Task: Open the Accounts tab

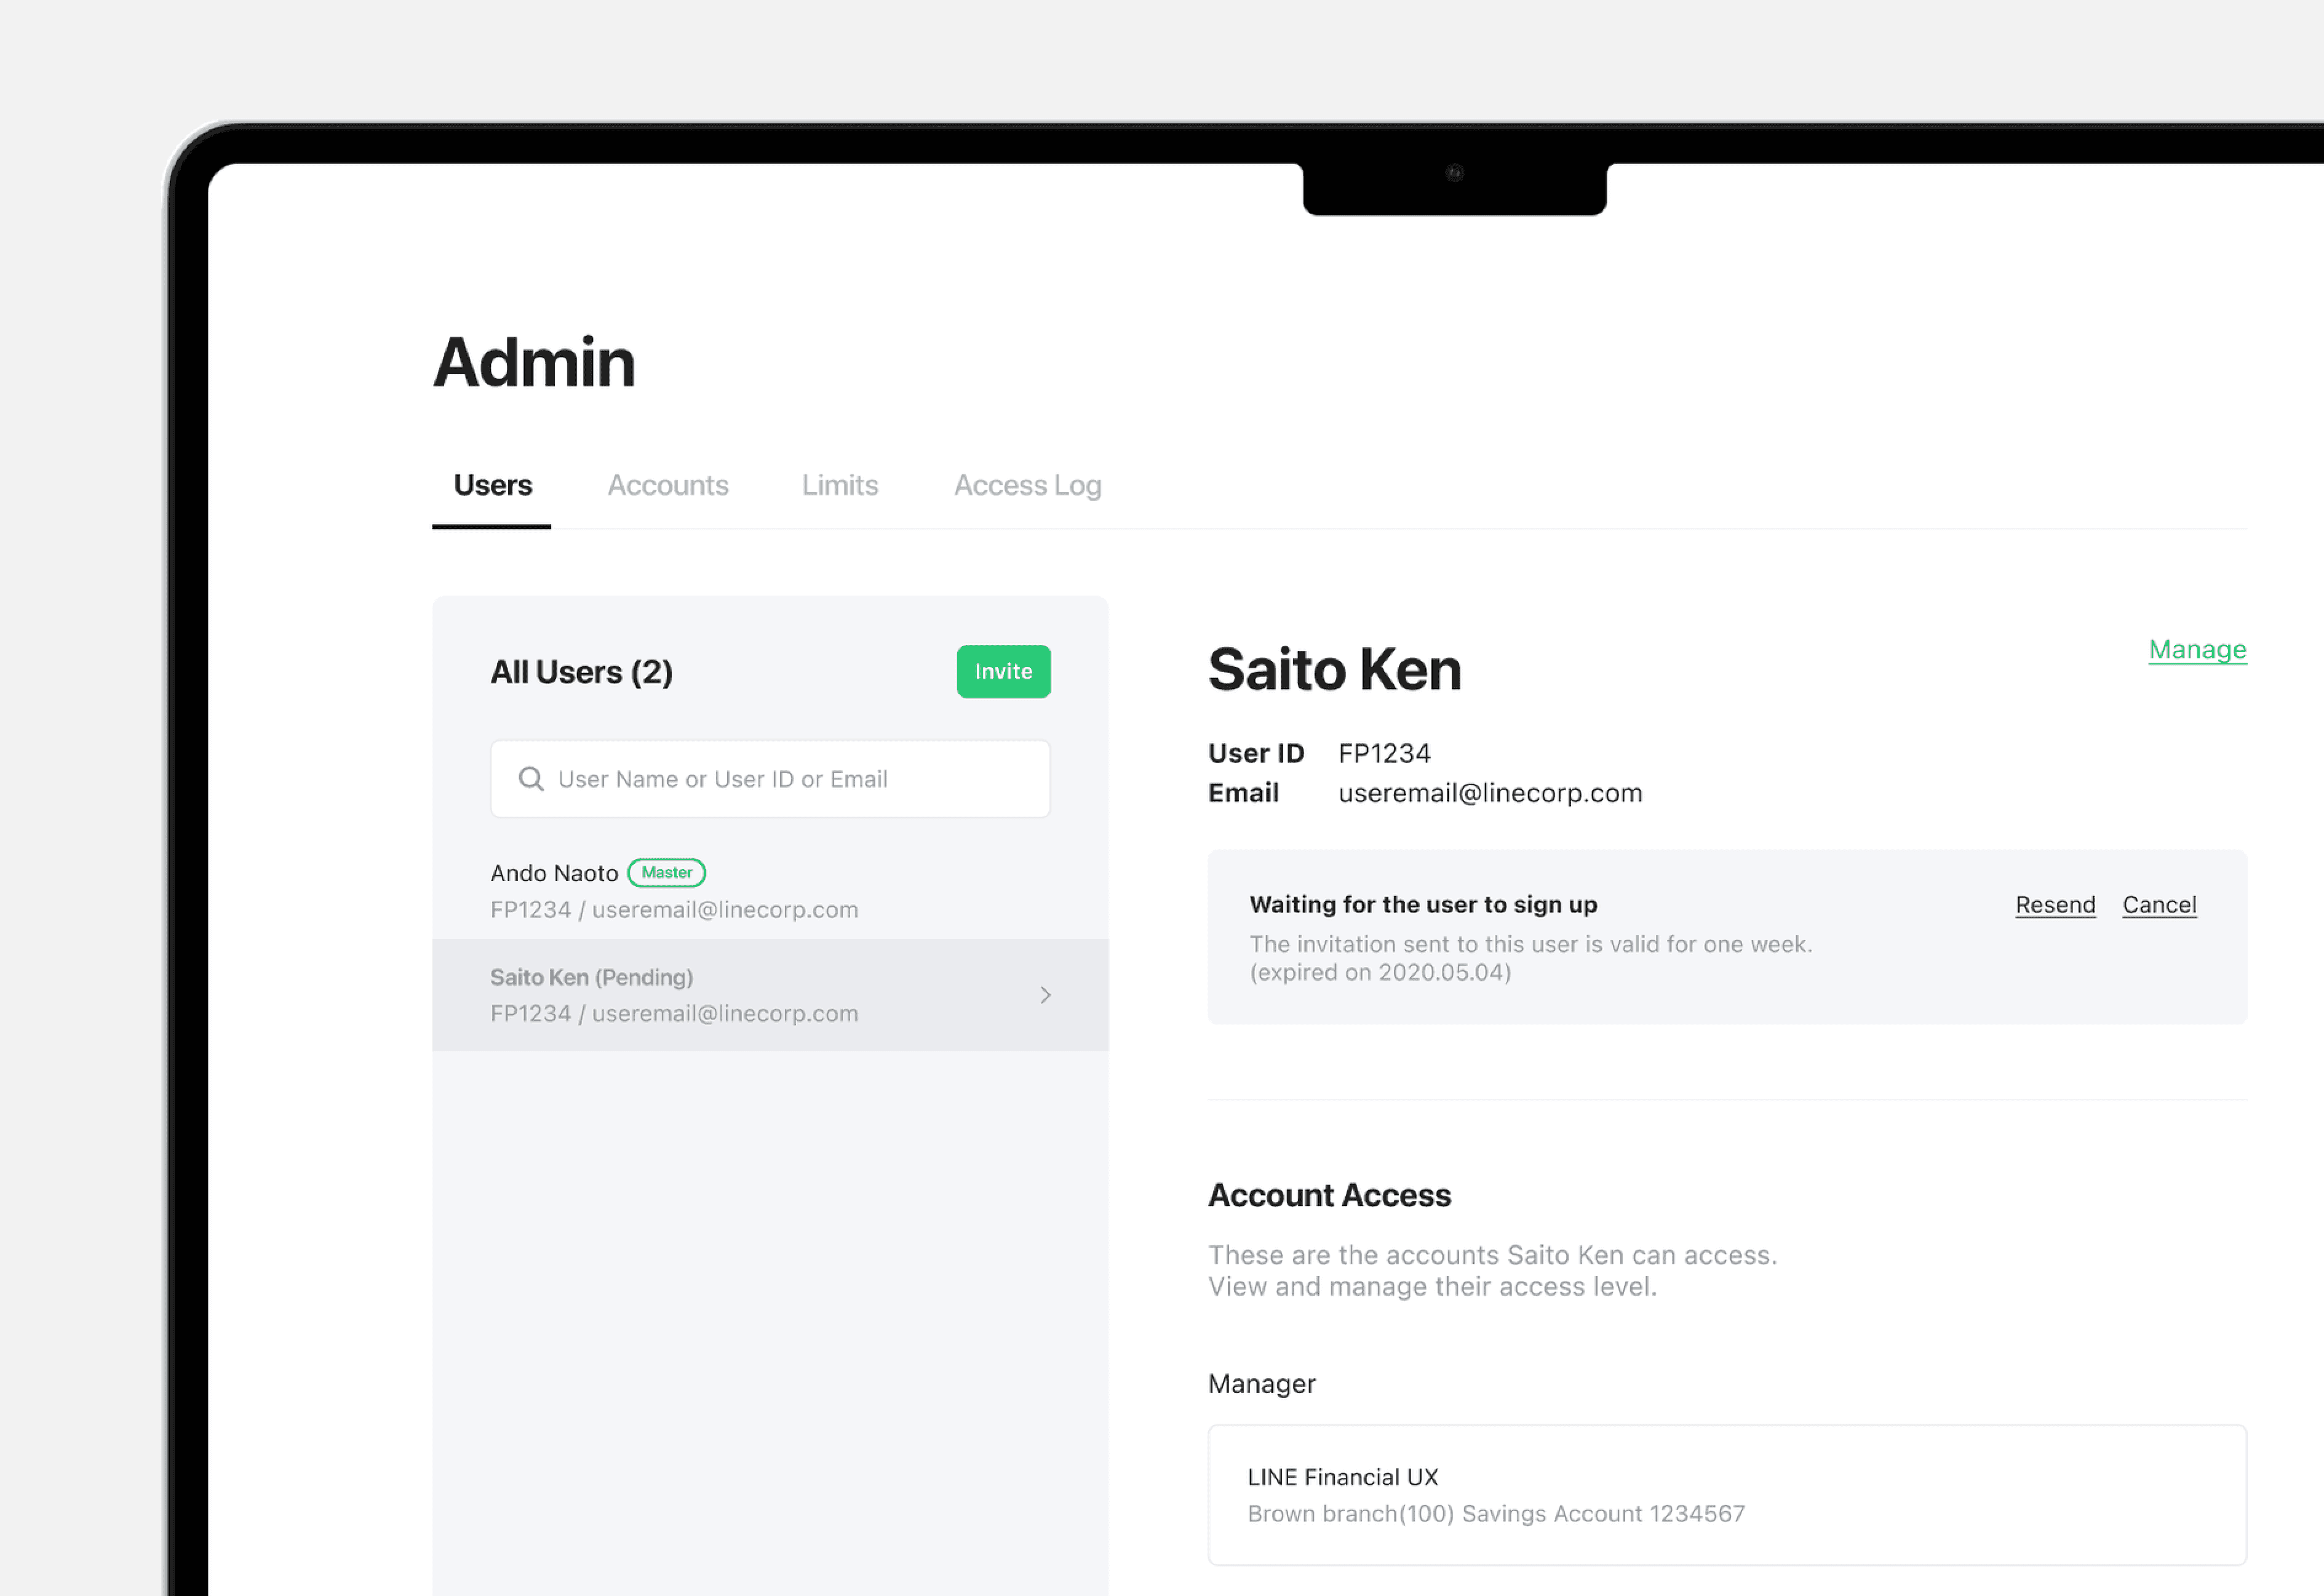Action: 668,486
